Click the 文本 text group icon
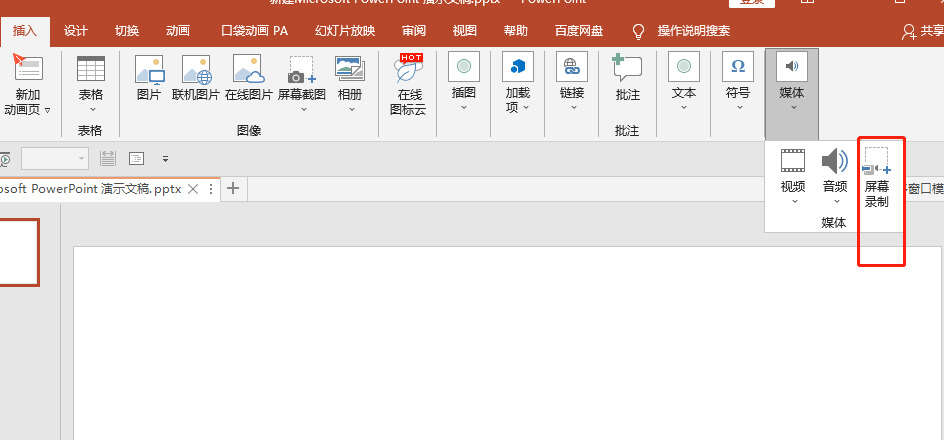This screenshot has width=944, height=440. pos(683,66)
